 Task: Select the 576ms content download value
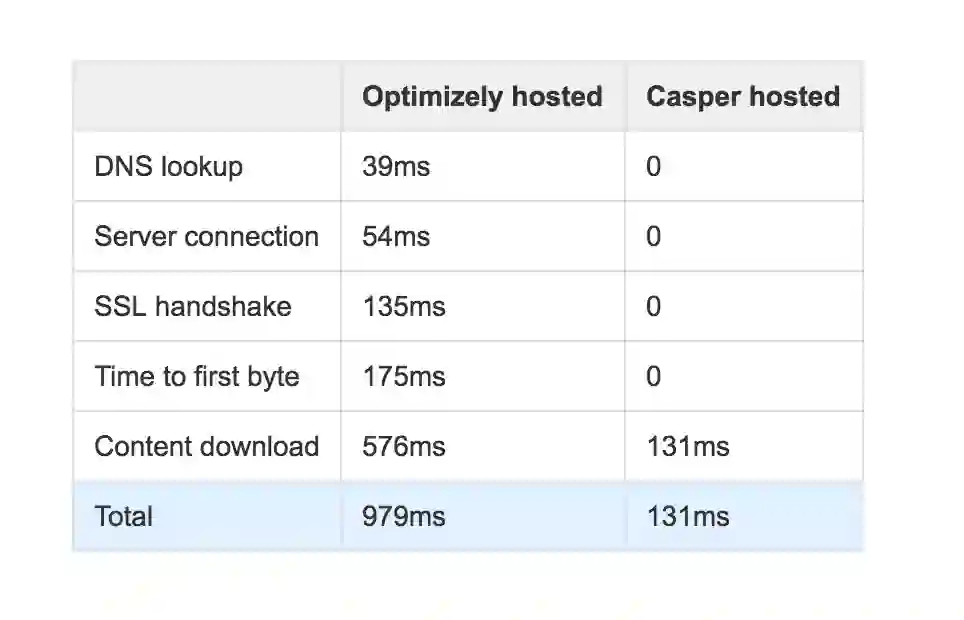pos(404,447)
